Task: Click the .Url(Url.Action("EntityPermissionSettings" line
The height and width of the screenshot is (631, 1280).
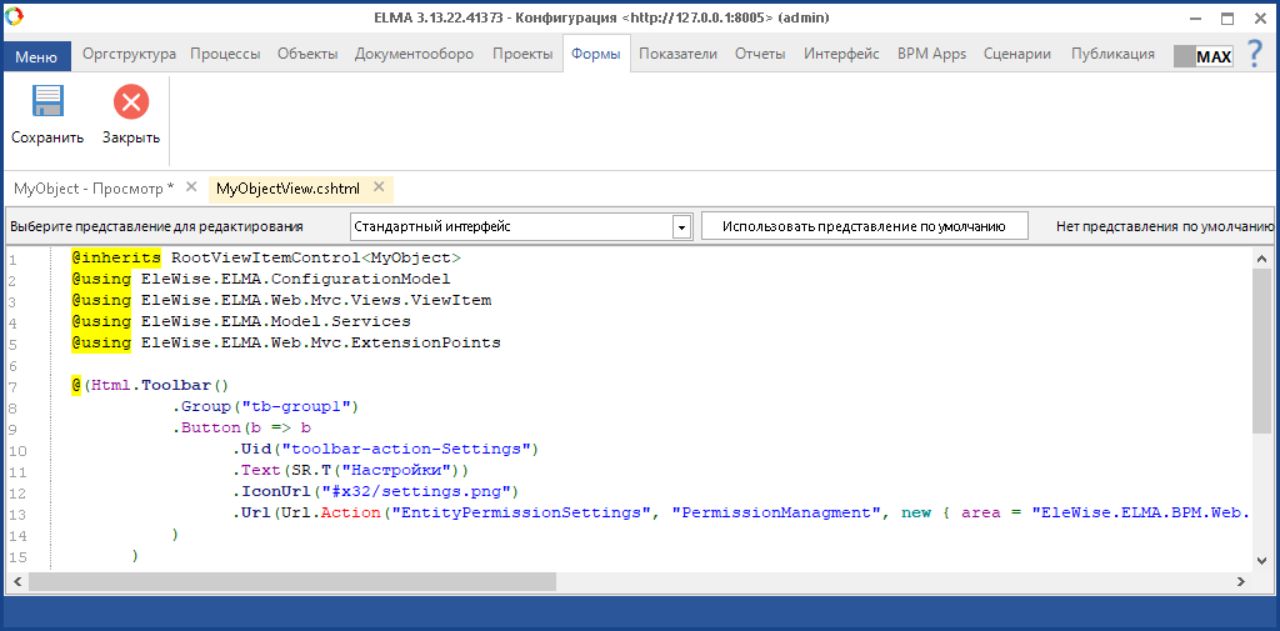Action: click(741, 513)
